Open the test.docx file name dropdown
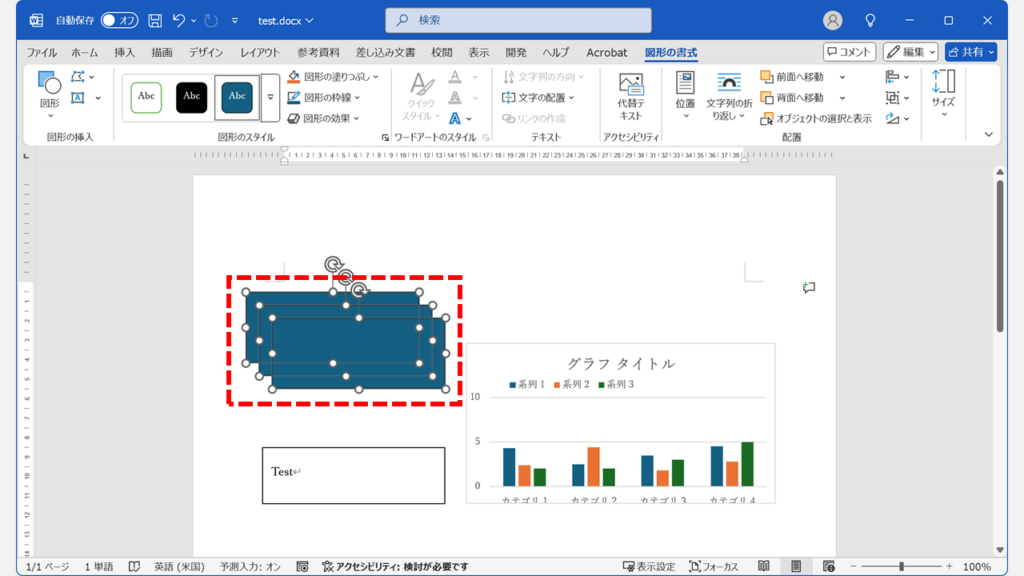 tap(285, 21)
